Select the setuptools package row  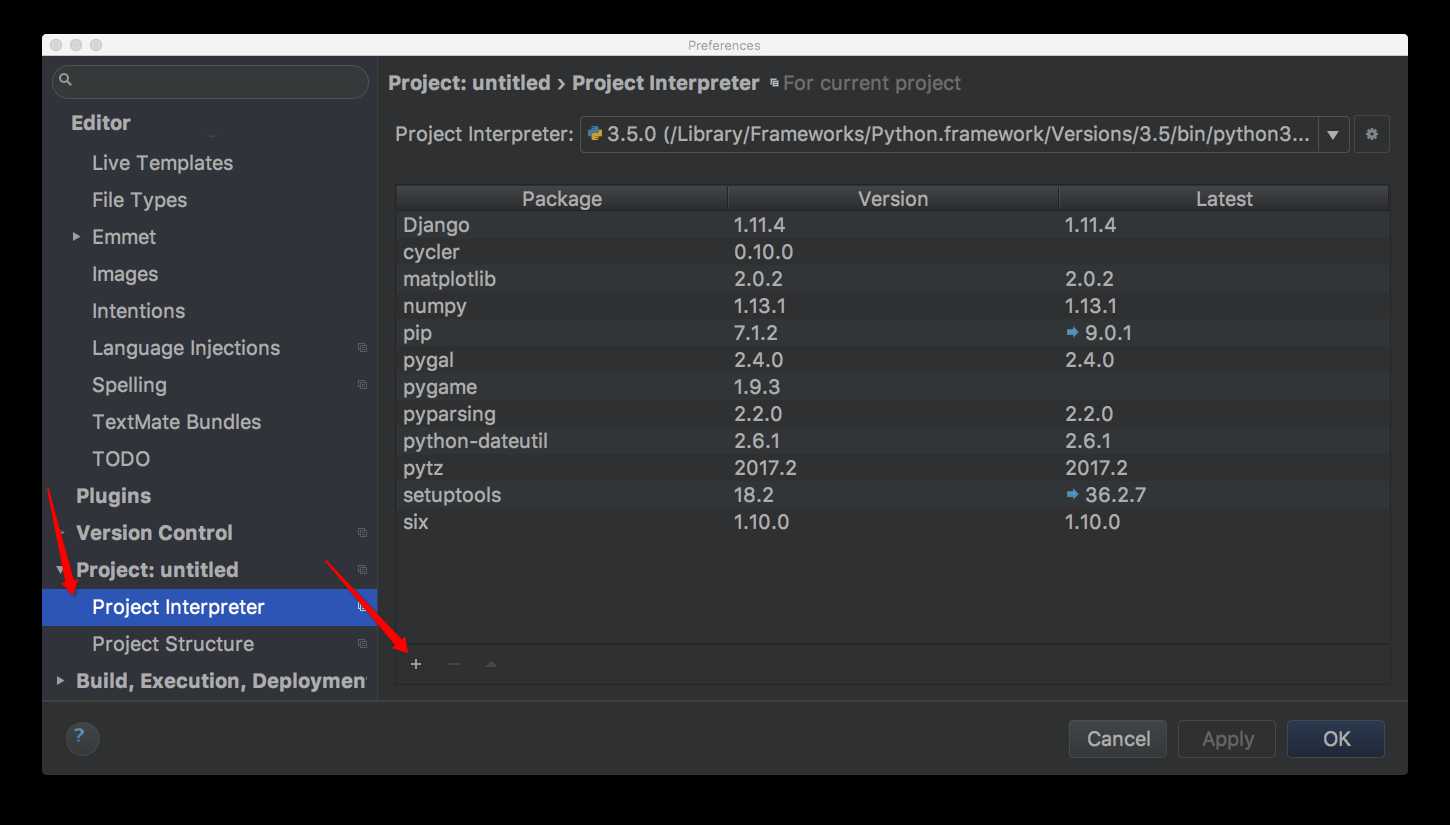tap(892, 495)
